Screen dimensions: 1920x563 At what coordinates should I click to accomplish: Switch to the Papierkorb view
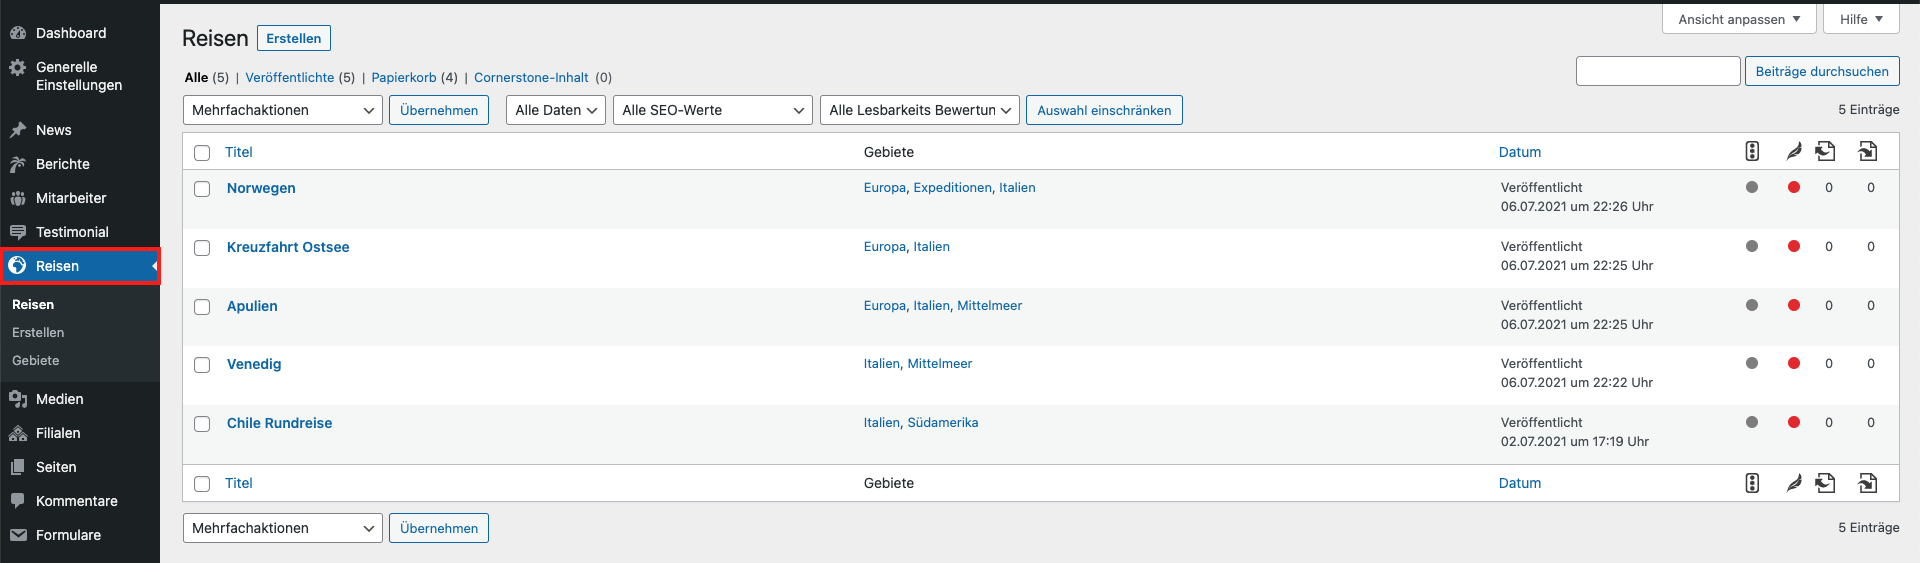(x=403, y=77)
